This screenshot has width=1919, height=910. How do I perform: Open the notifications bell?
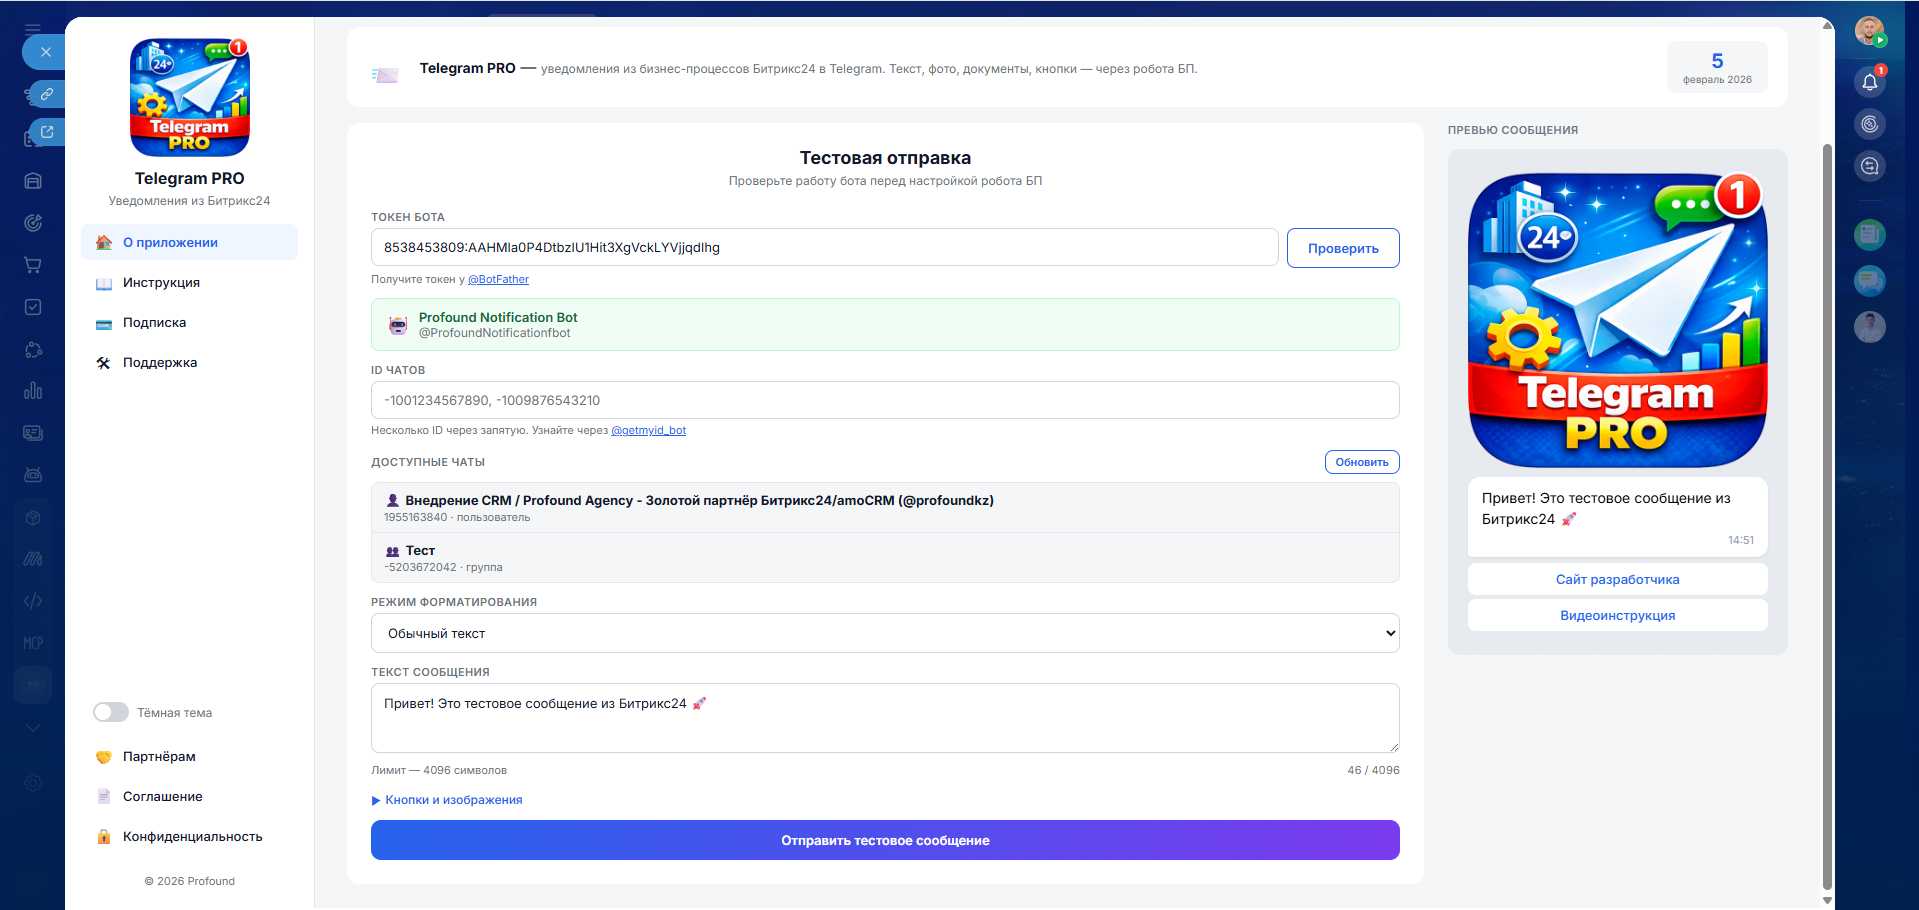click(x=1869, y=82)
